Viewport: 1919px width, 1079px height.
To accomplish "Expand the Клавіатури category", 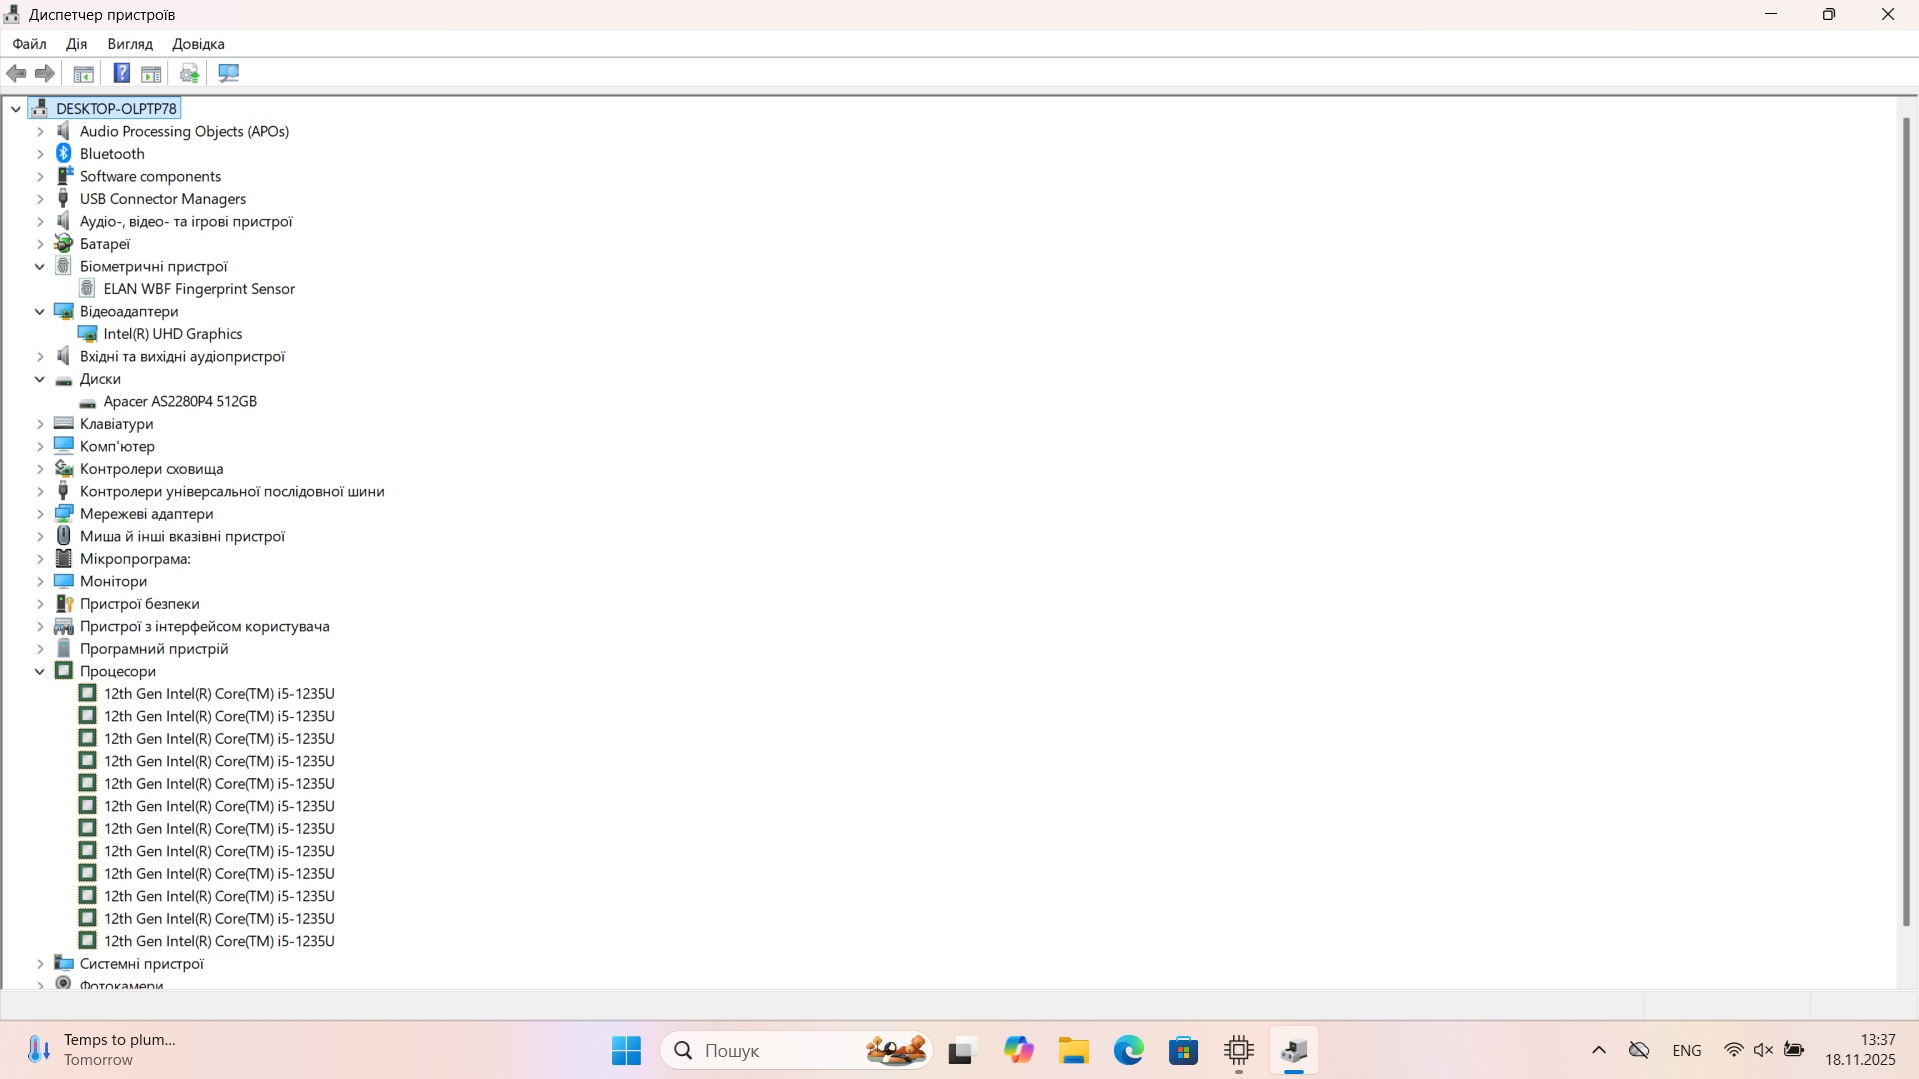I will [x=40, y=424].
